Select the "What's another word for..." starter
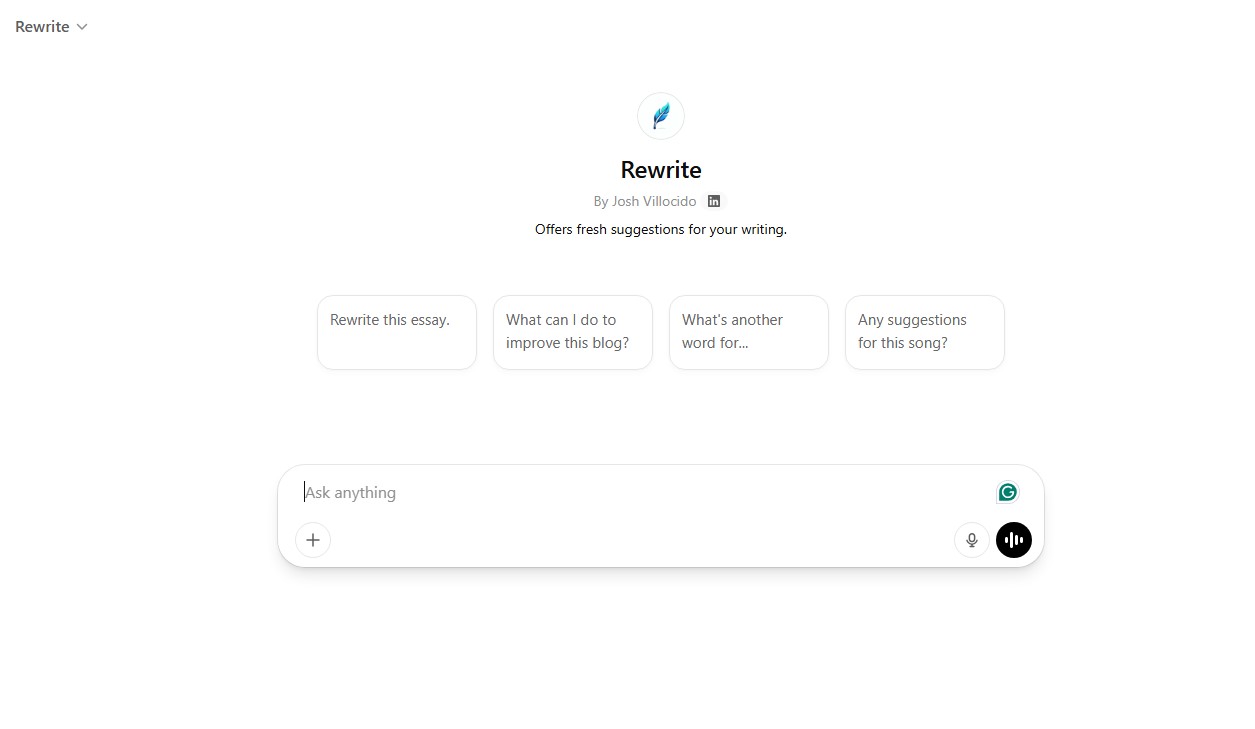 (749, 332)
